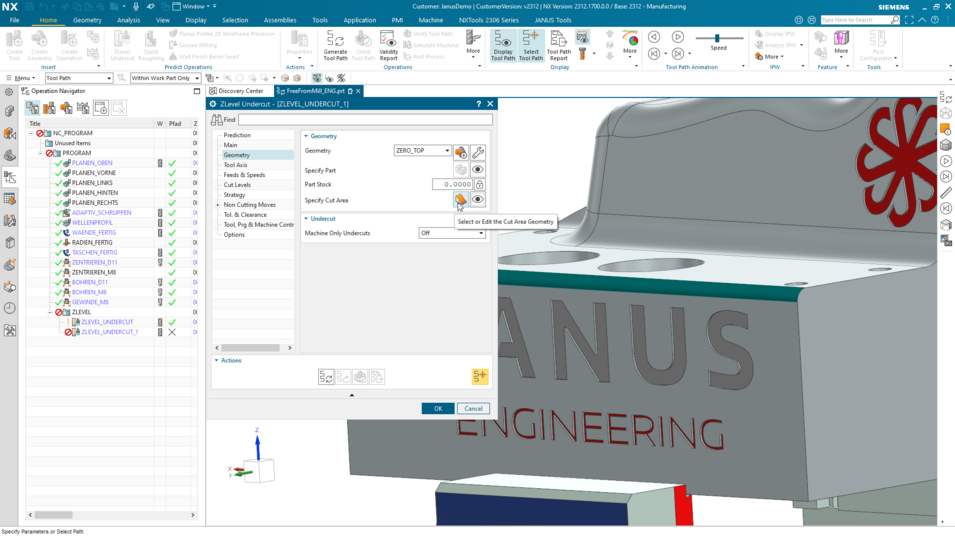
Task: Click Generate icon in Actions section
Action: pyautogui.click(x=326, y=377)
